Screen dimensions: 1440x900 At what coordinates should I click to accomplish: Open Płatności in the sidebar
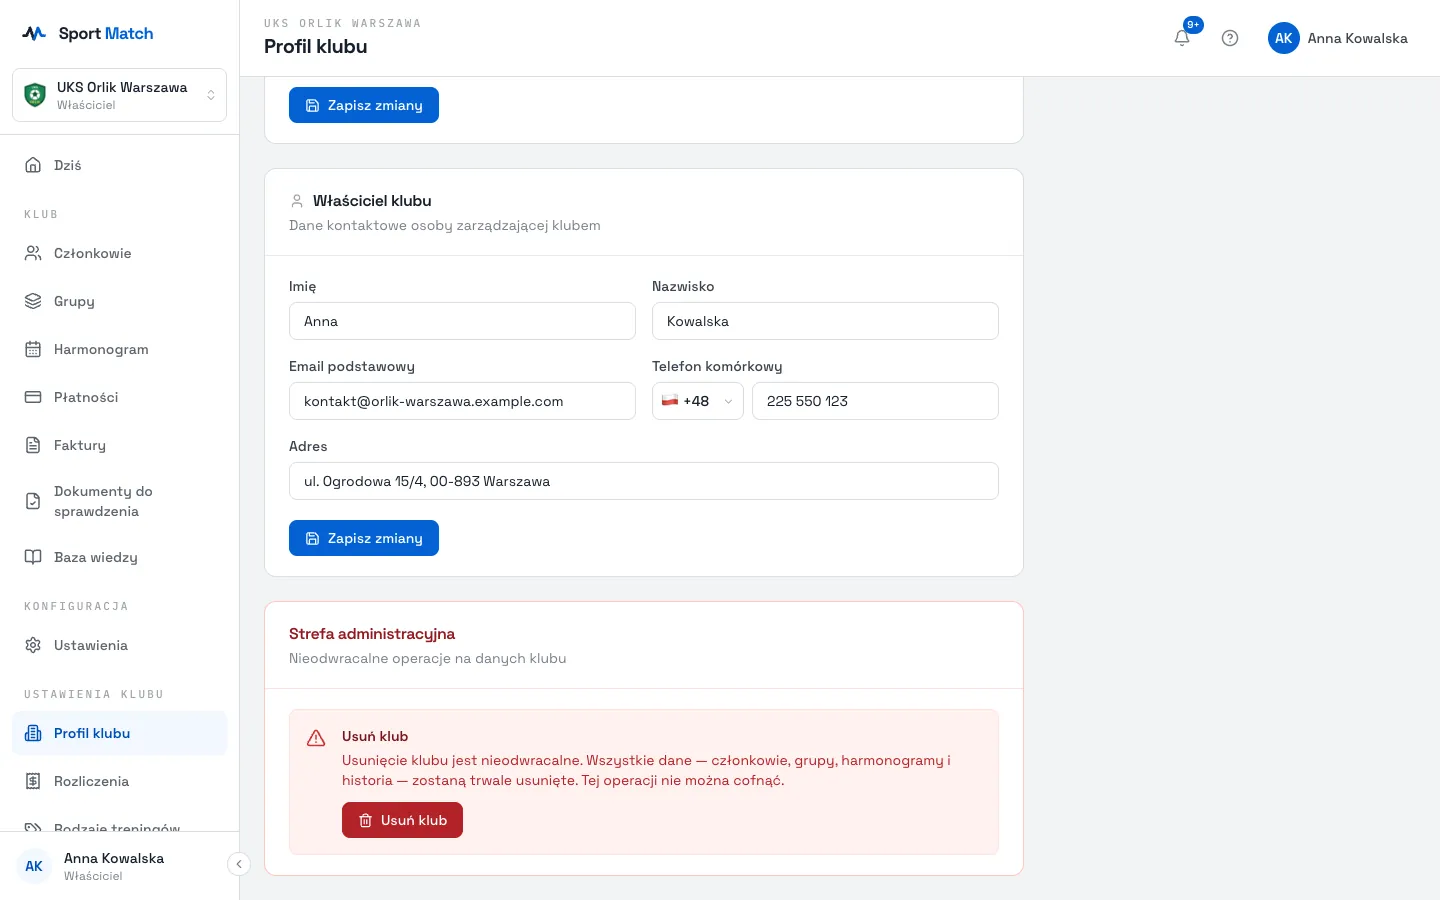(x=120, y=397)
